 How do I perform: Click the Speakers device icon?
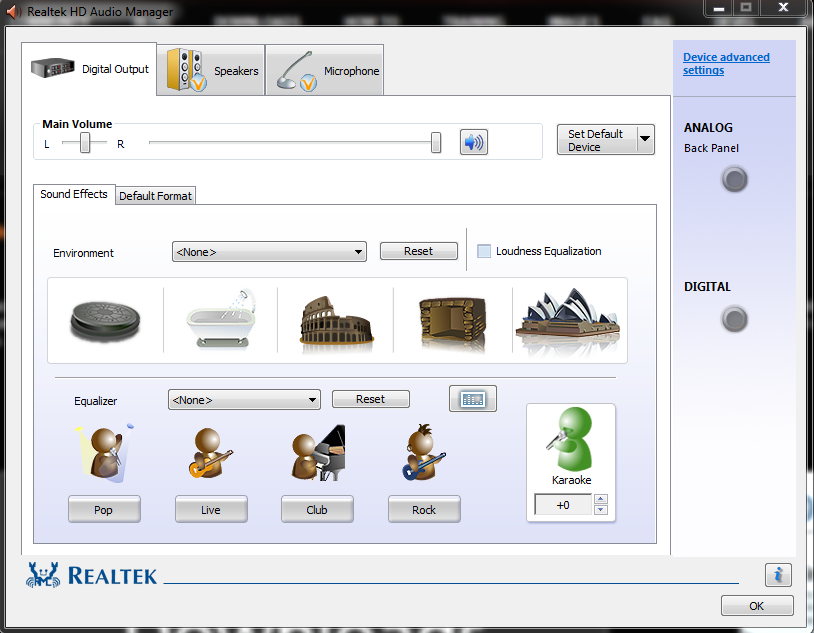(x=186, y=70)
